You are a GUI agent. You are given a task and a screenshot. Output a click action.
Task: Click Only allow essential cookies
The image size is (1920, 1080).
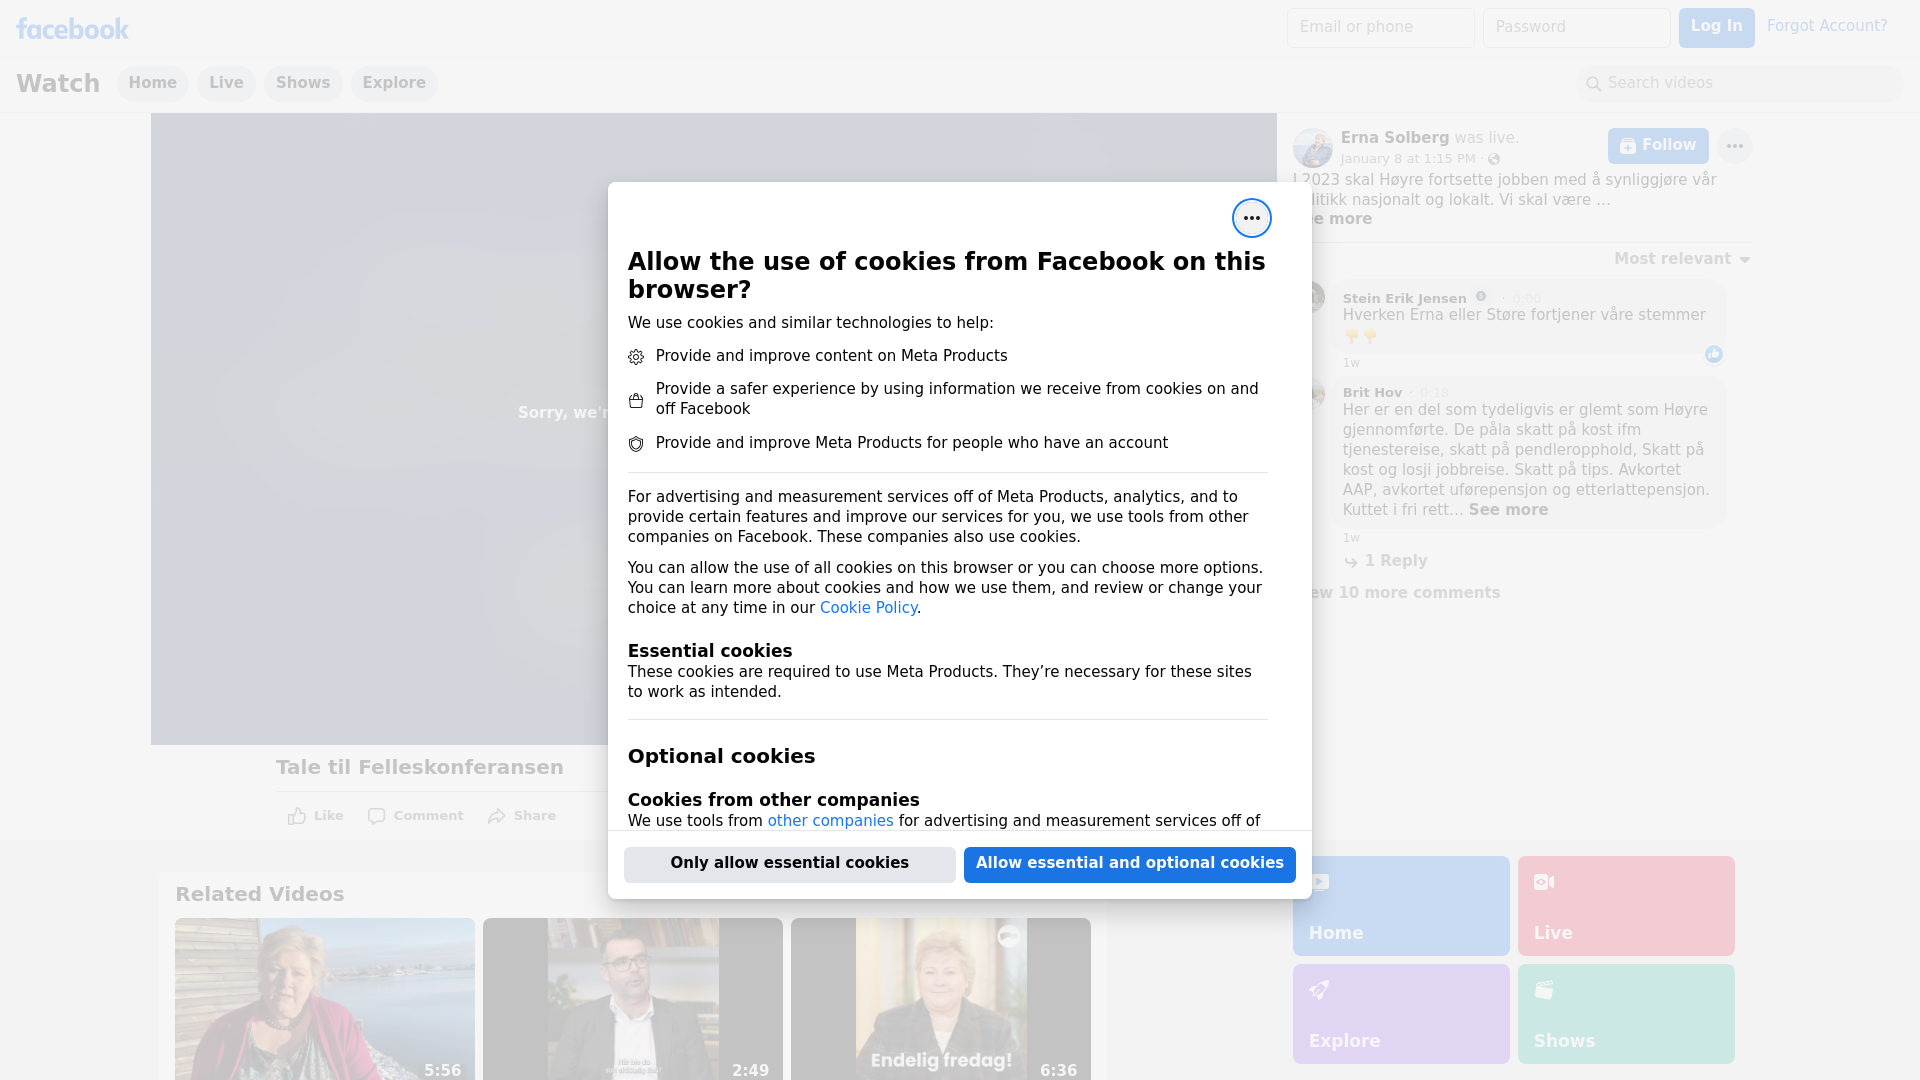pyautogui.click(x=790, y=865)
